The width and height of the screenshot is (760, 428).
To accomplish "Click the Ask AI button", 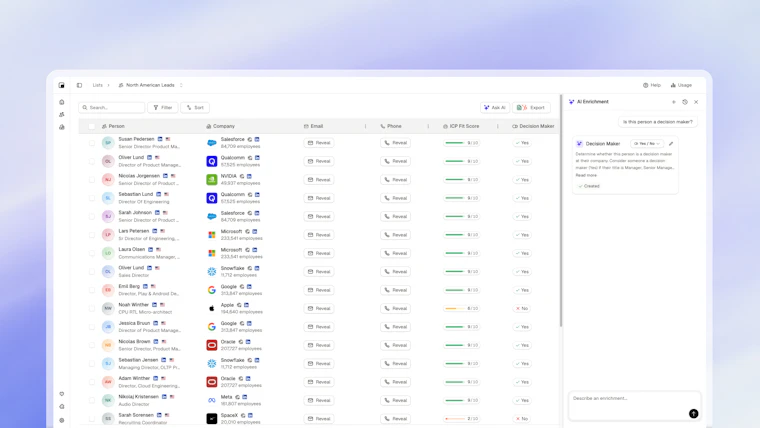I will 495,108.
